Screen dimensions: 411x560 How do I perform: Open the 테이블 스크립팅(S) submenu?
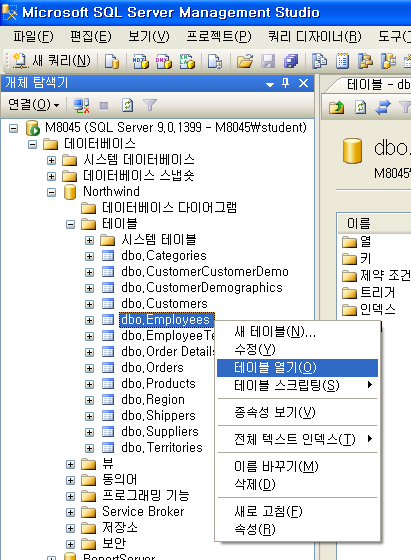(297, 385)
